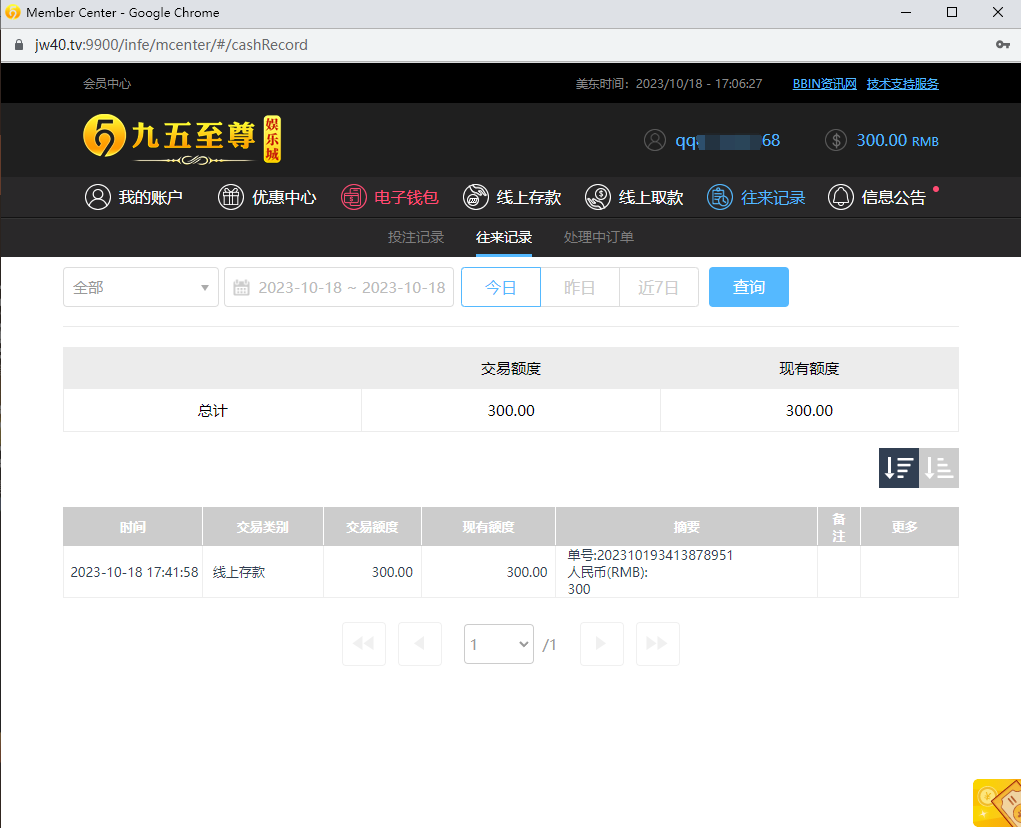
Task: Select the 近7日 date range filter
Action: click(x=659, y=287)
